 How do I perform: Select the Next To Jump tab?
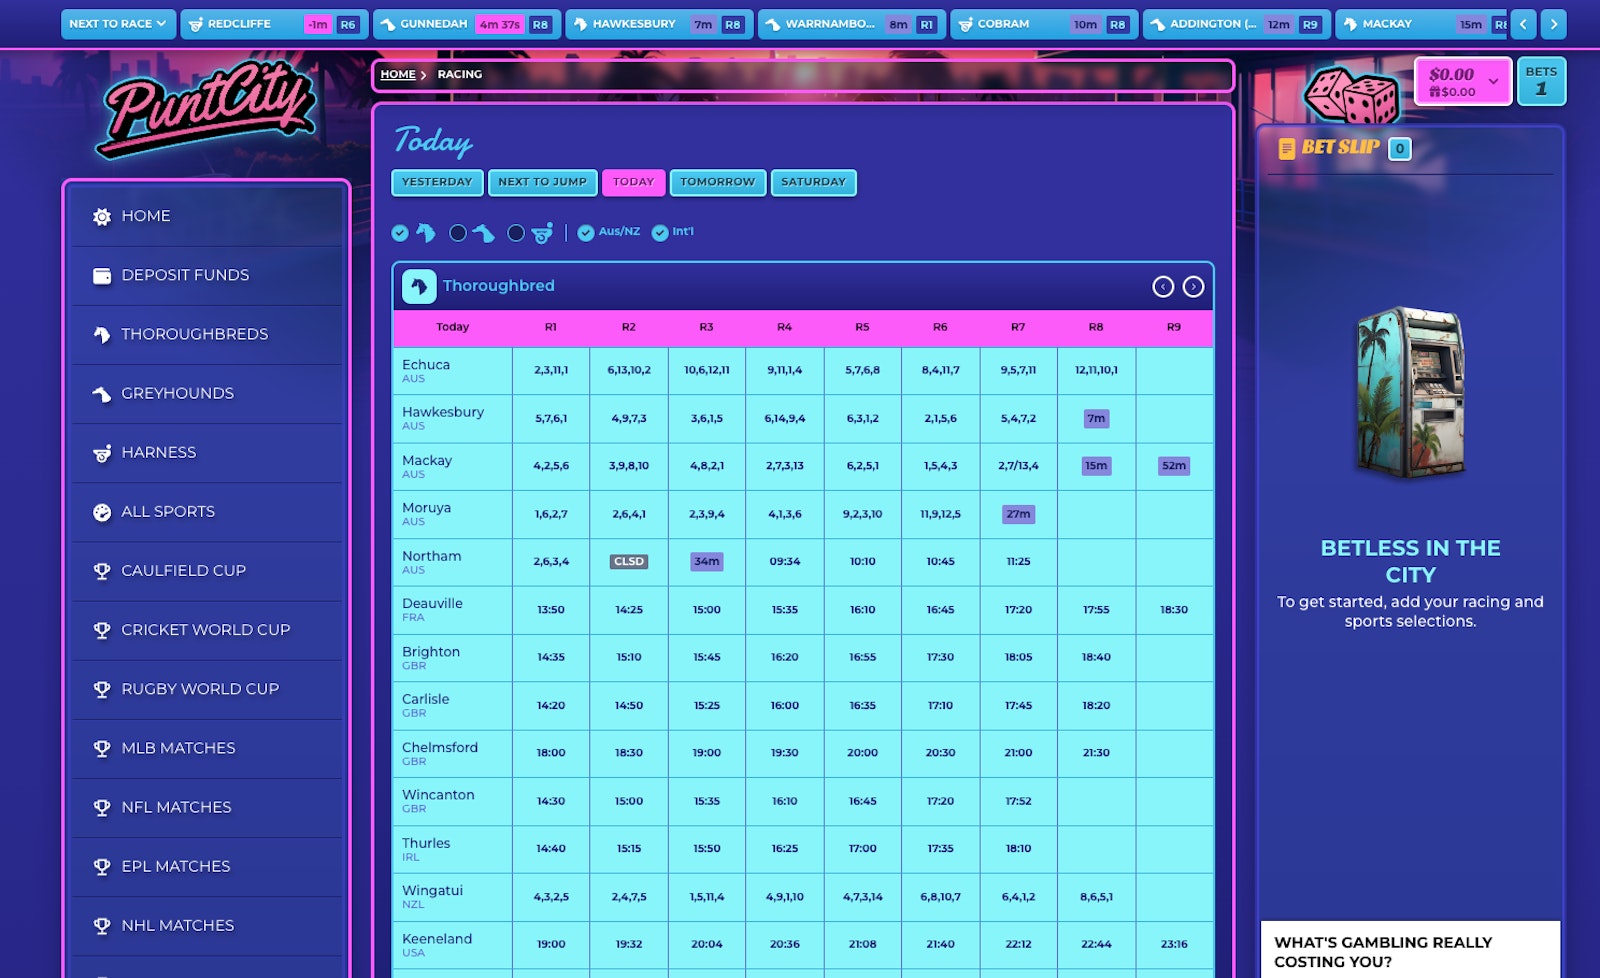tap(542, 182)
